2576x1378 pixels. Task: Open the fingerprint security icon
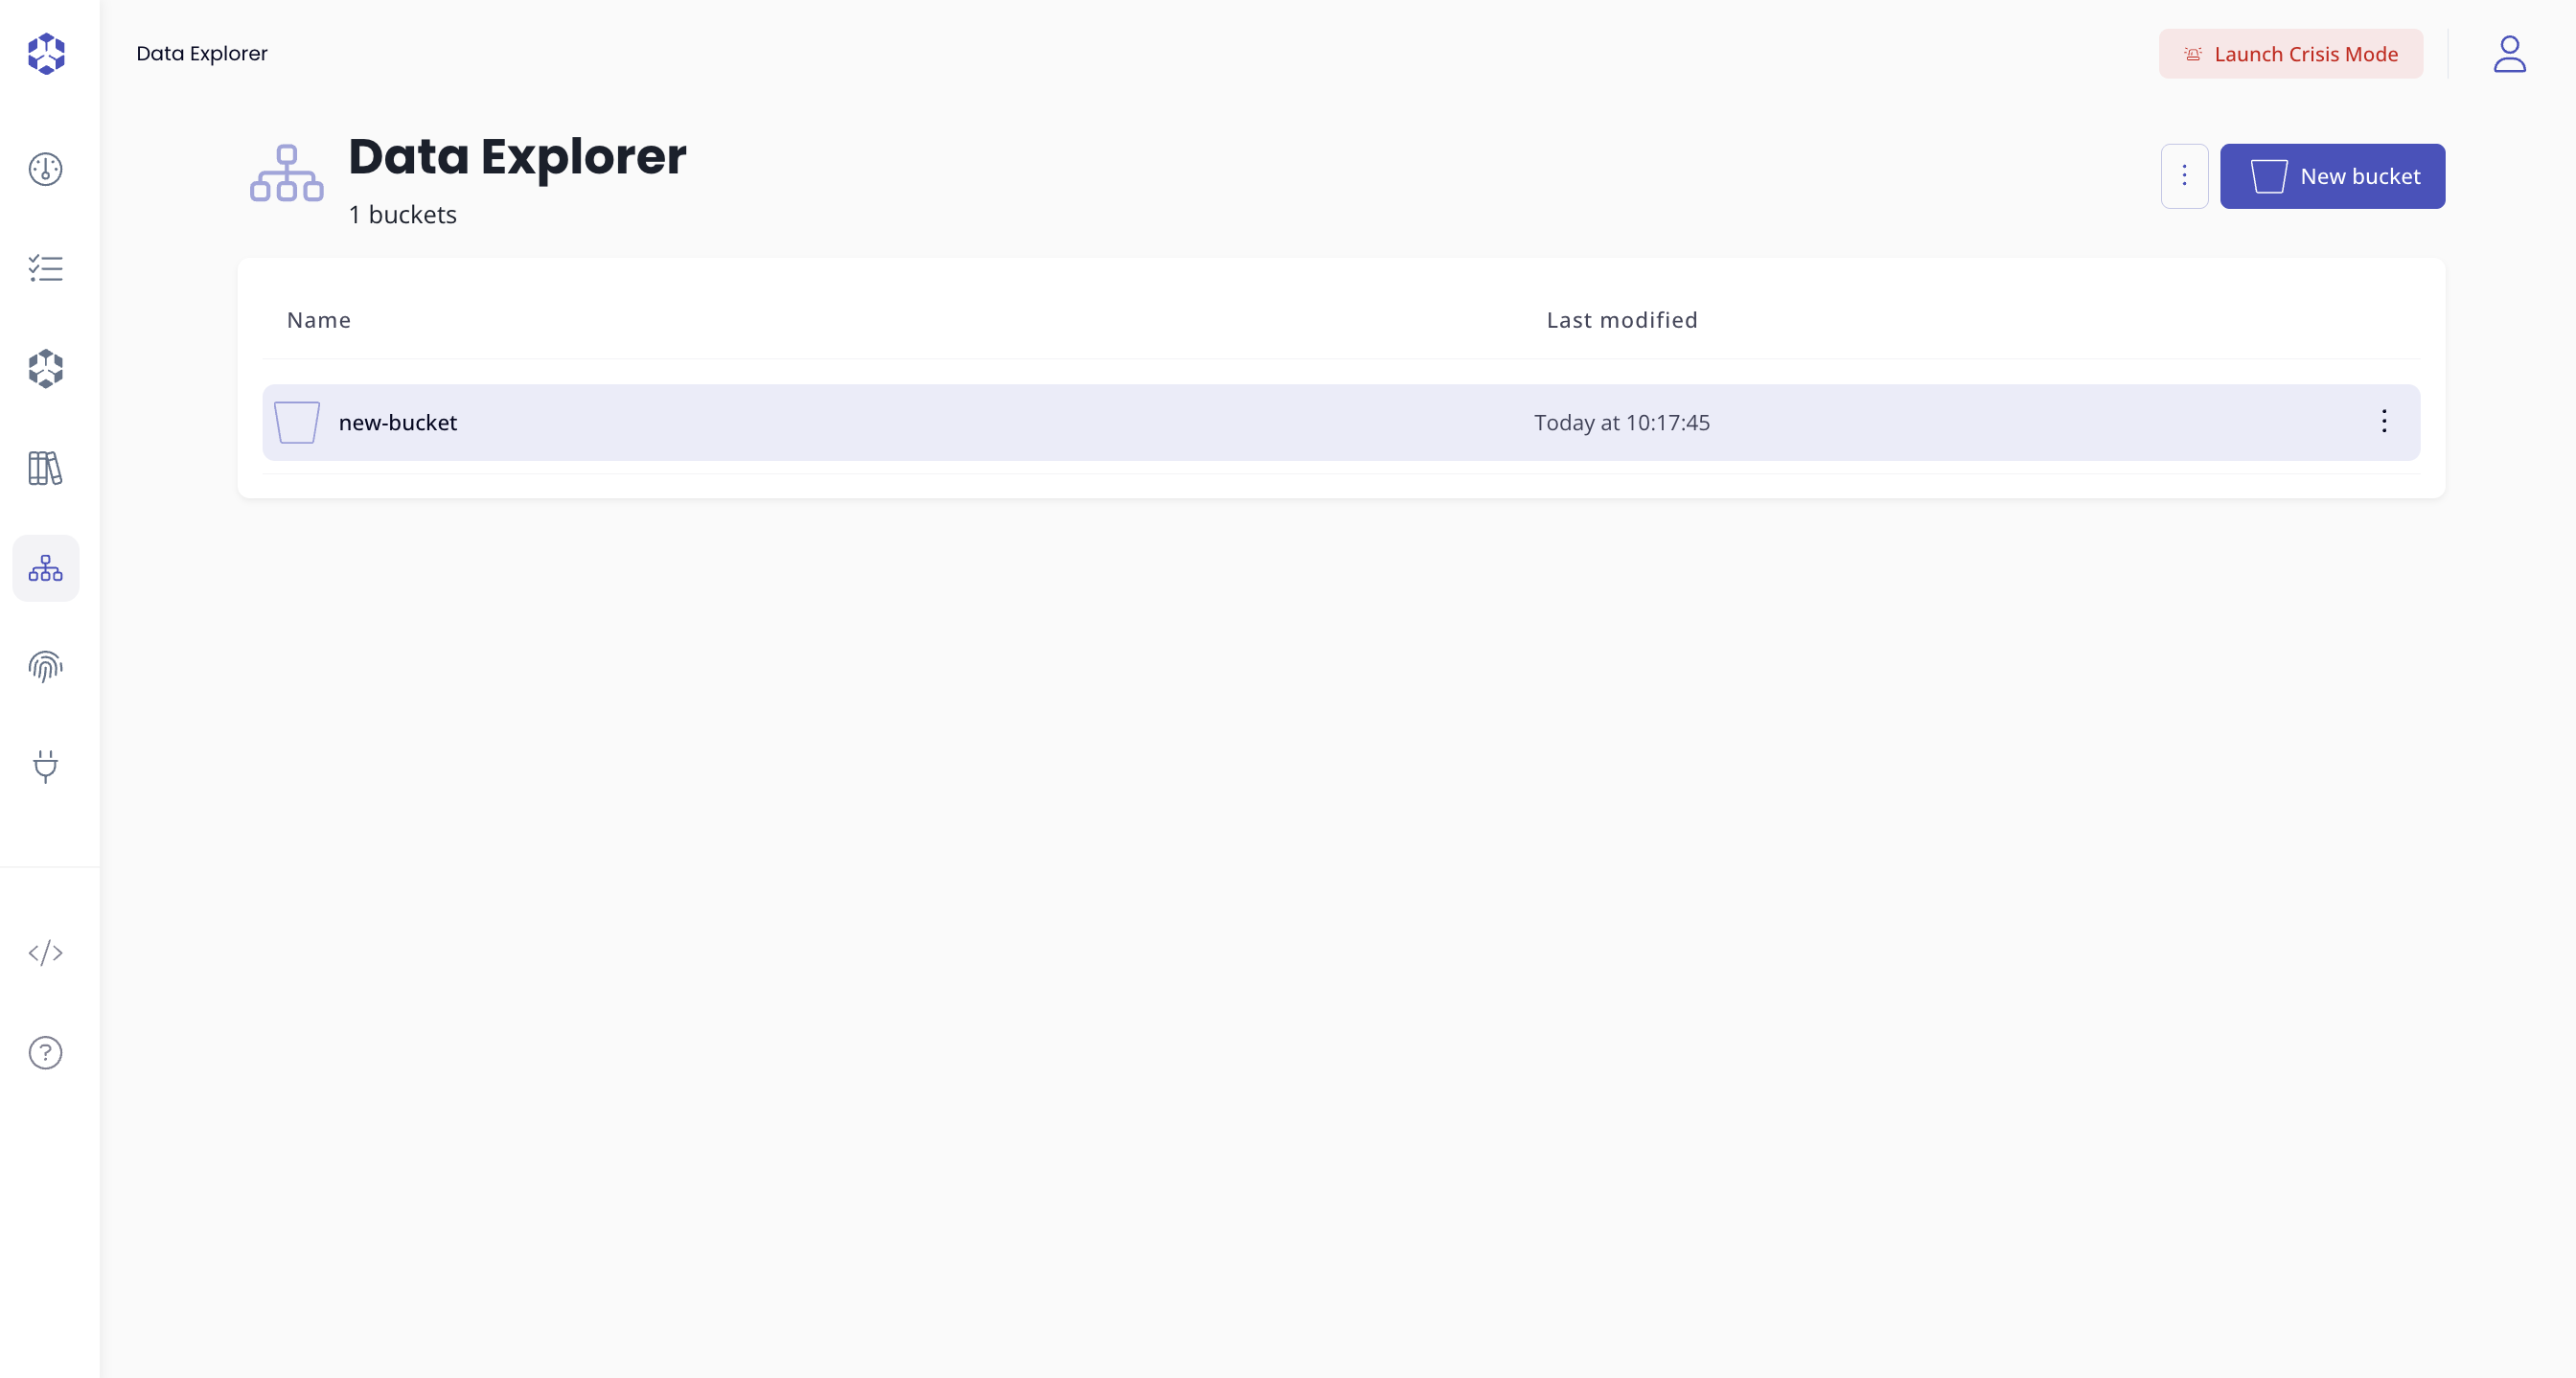tap(46, 666)
